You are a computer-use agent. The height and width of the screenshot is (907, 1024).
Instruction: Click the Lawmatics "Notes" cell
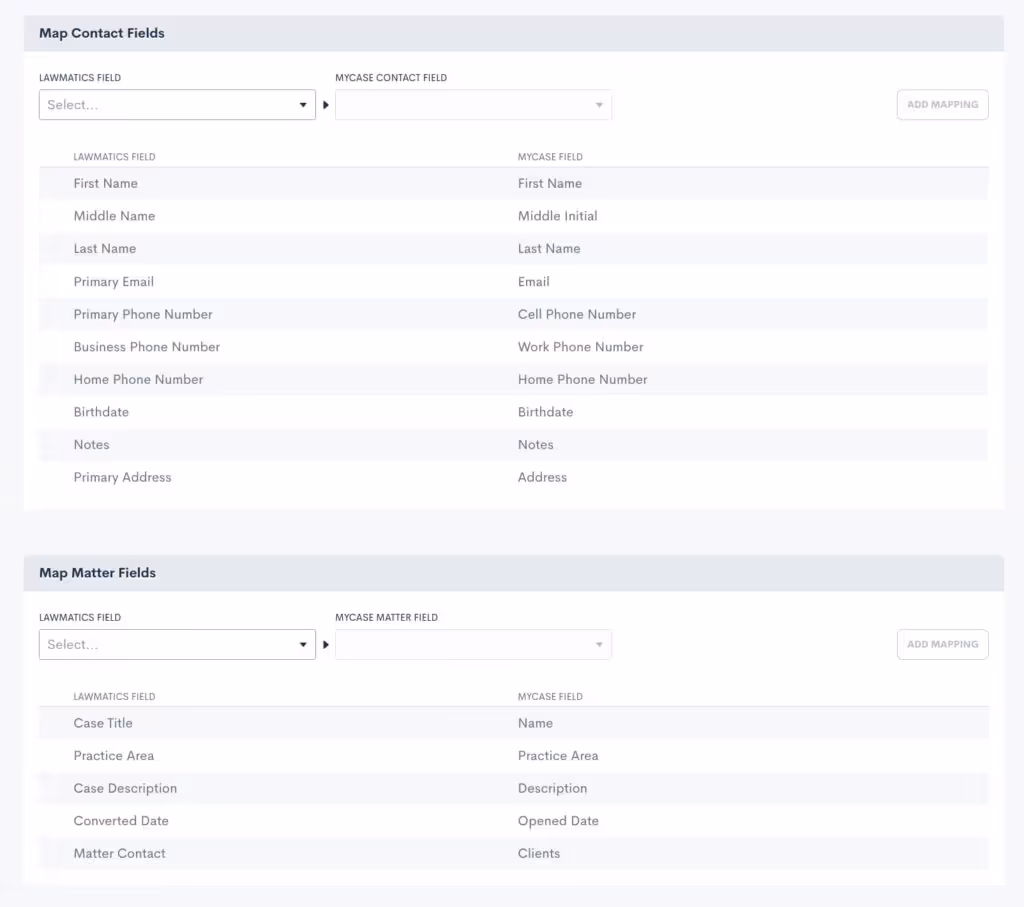click(x=91, y=445)
